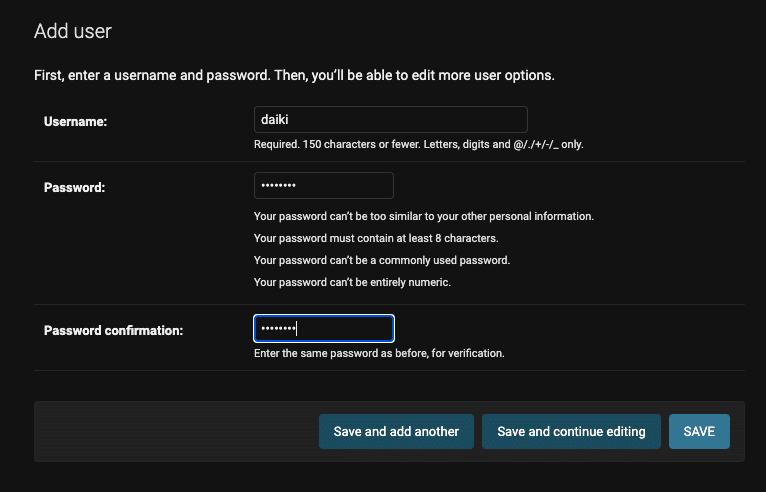Click the SAVE button
Viewport: 766px width, 492px height.
[699, 431]
